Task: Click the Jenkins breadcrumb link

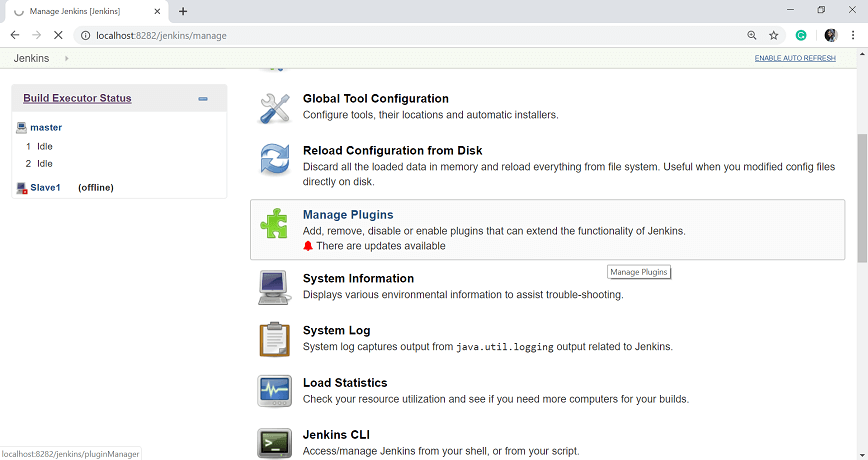Action: (x=32, y=58)
